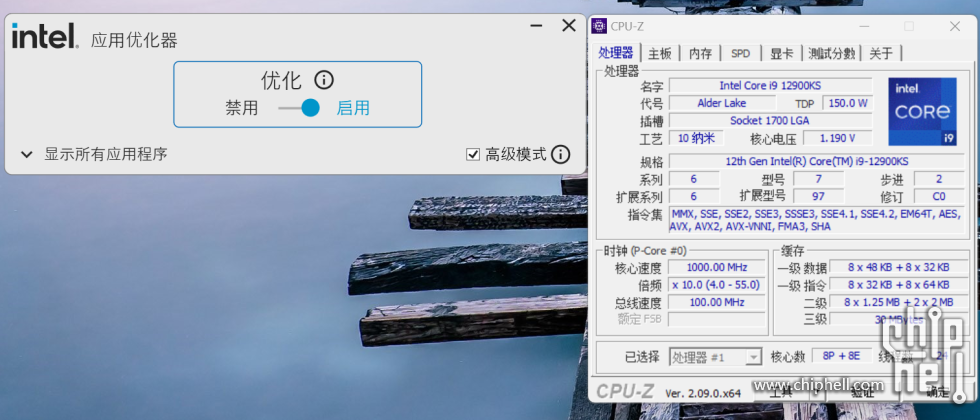This screenshot has height=420, width=980.
Task: Click the multiplier x 10.0 (4.0 - 55.0) value
Action: tap(717, 285)
